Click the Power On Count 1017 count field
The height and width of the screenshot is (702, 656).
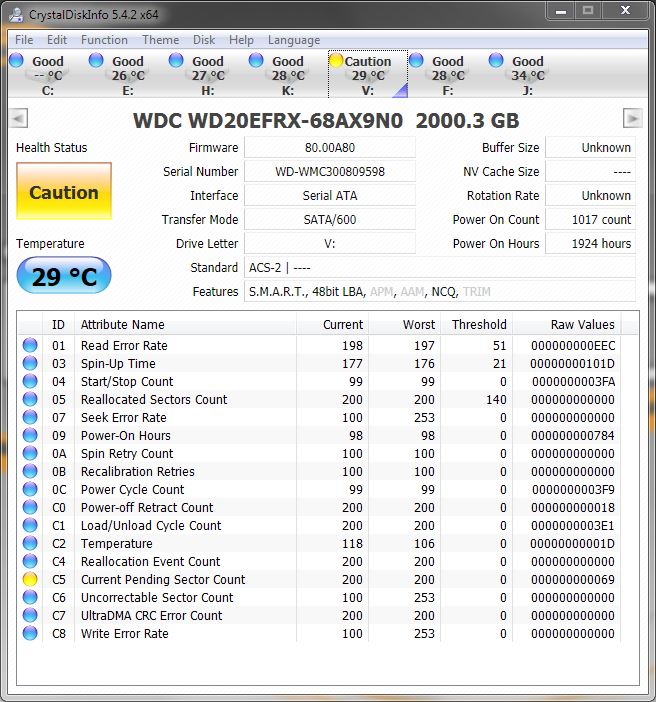click(x=590, y=219)
